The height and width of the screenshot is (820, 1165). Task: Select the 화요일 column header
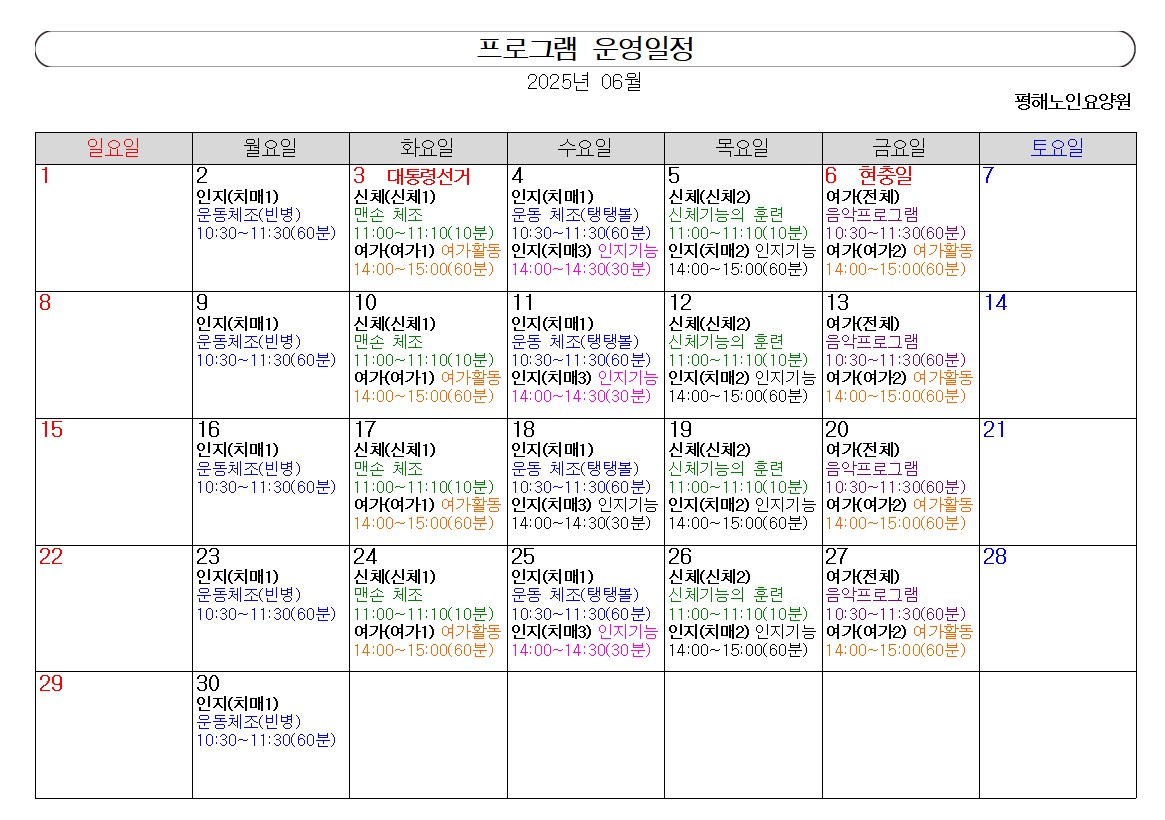428,148
